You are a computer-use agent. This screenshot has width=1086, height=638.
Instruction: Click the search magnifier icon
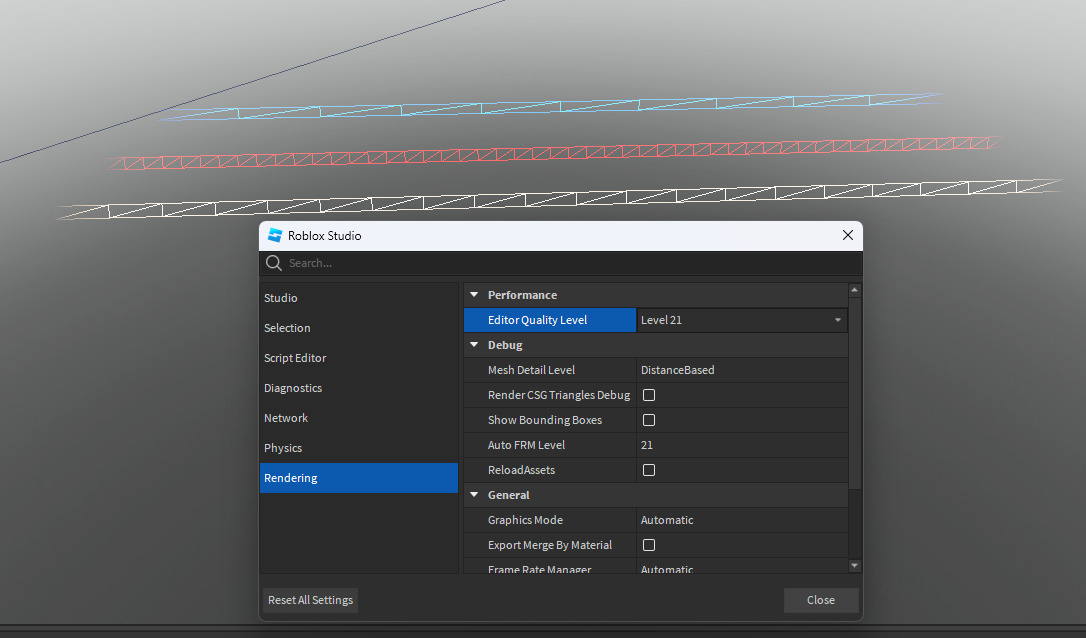(x=273, y=263)
